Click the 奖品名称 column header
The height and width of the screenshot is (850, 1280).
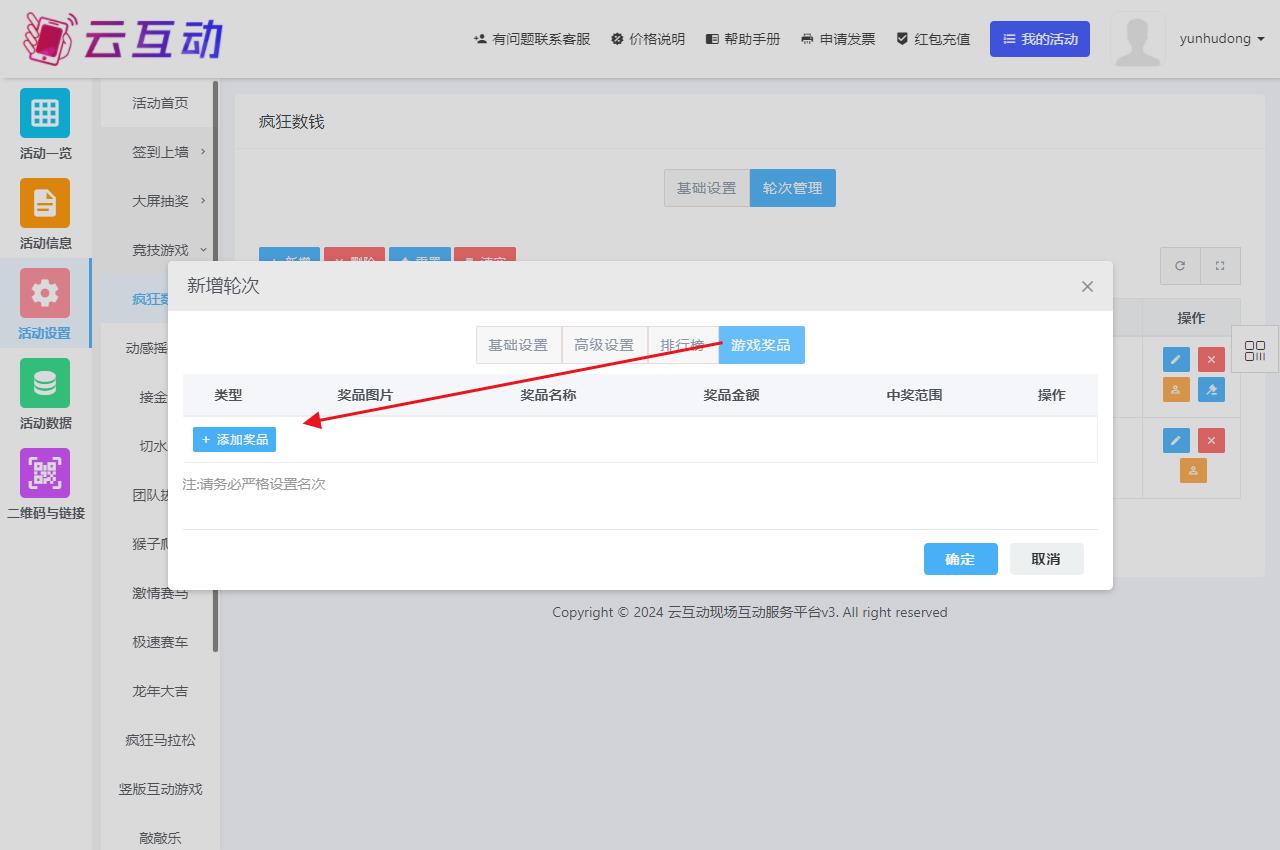[x=548, y=395]
